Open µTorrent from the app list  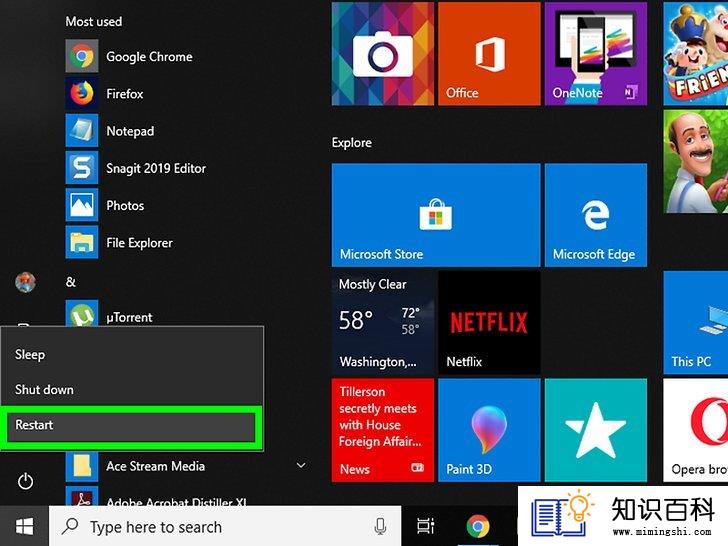[x=186, y=314]
